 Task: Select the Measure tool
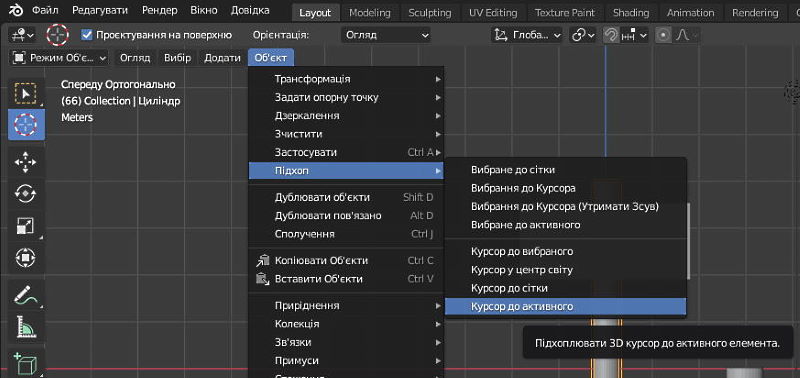[26, 326]
